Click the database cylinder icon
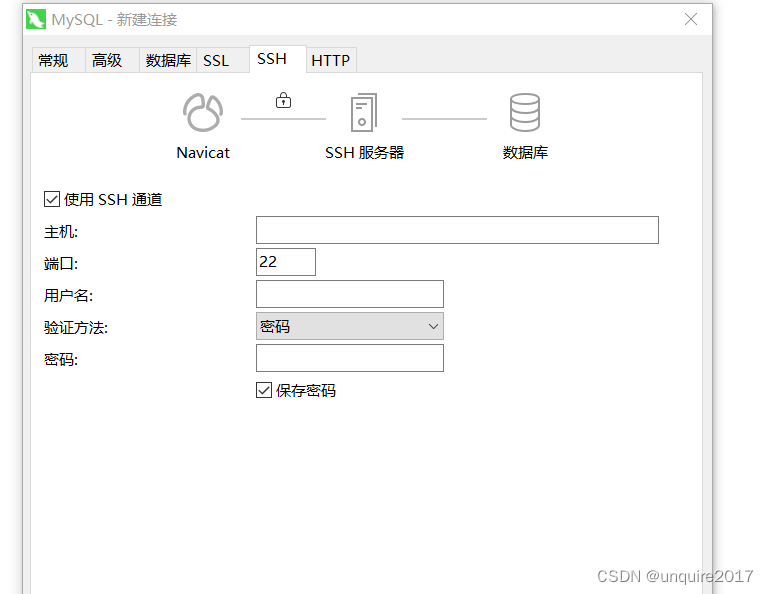 (525, 112)
